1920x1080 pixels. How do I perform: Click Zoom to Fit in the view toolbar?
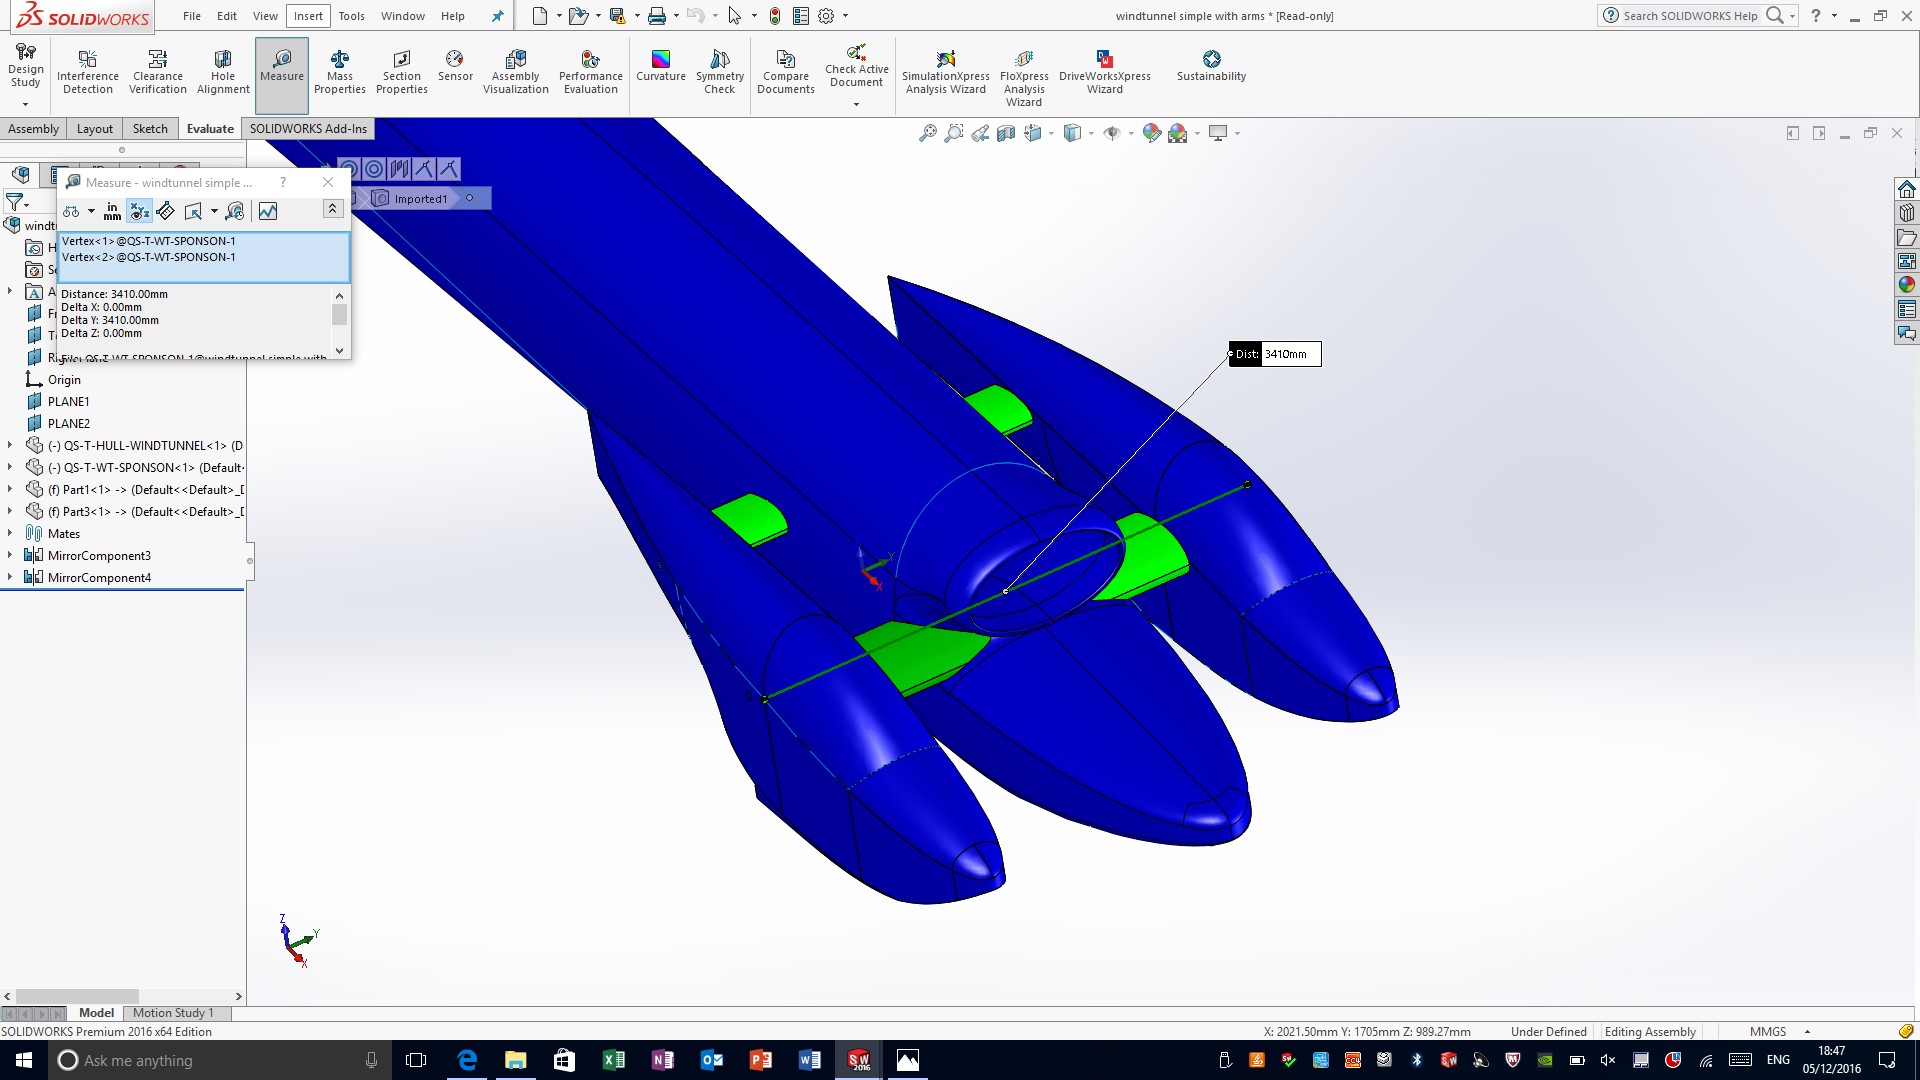928,133
